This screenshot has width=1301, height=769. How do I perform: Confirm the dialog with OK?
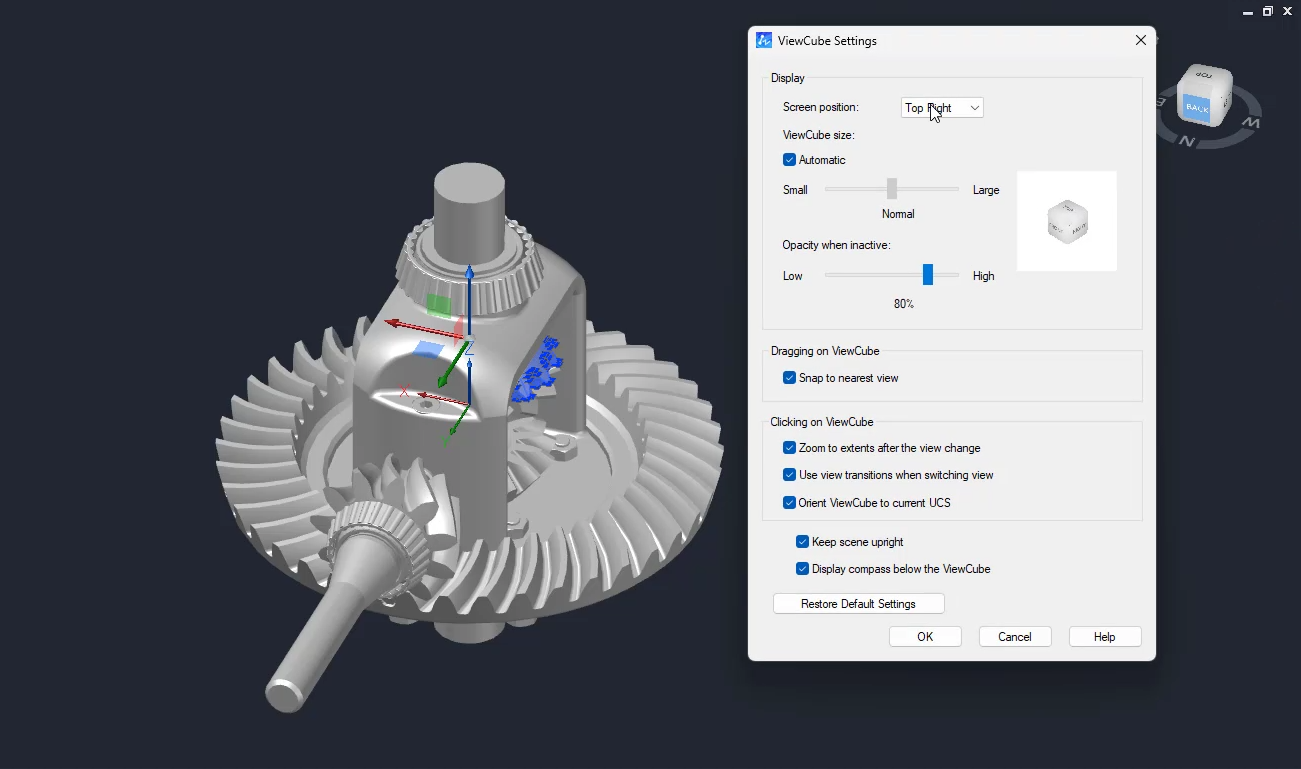925,637
